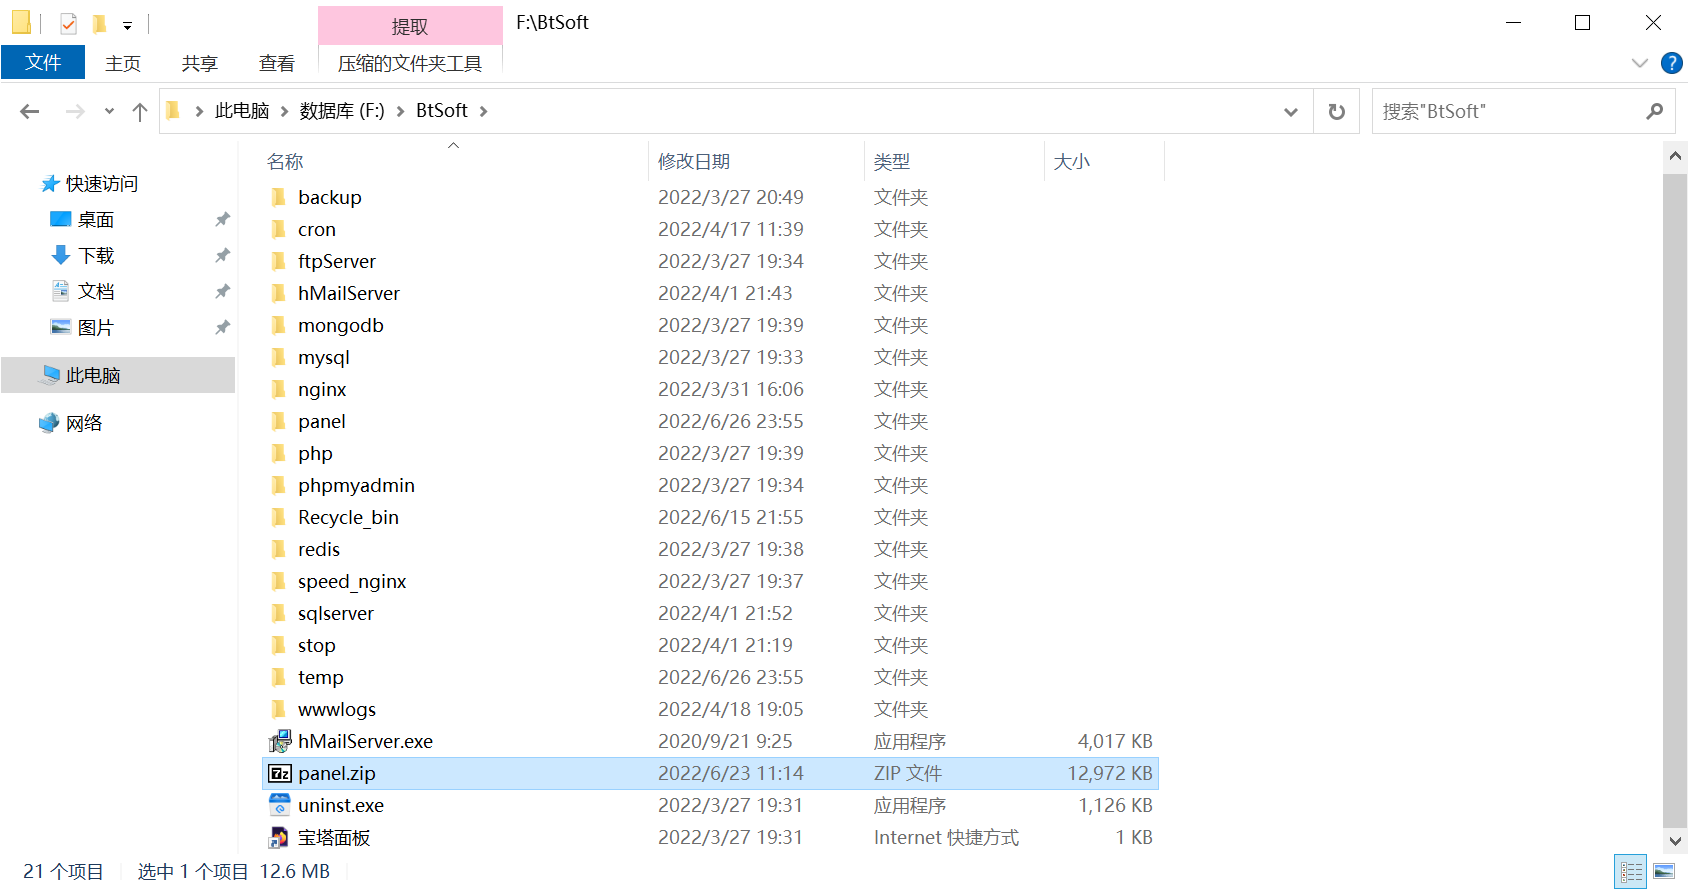Image resolution: width=1689 pixels, height=890 pixels.
Task: Open Help with the question mark icon
Action: click(x=1671, y=63)
